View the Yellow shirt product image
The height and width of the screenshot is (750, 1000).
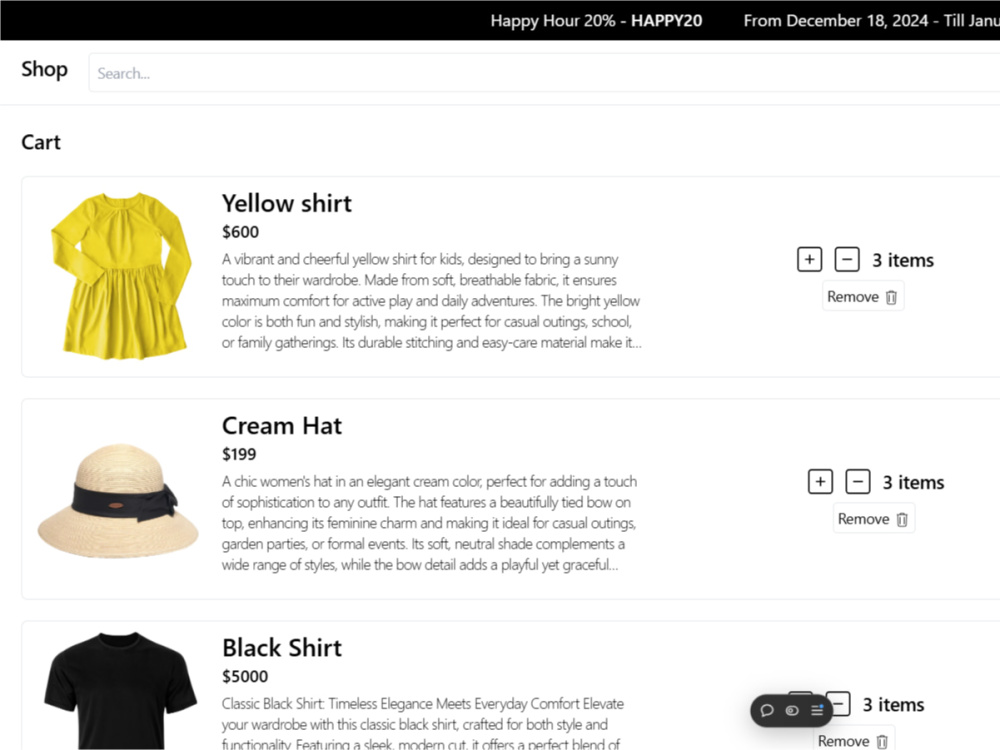(120, 275)
